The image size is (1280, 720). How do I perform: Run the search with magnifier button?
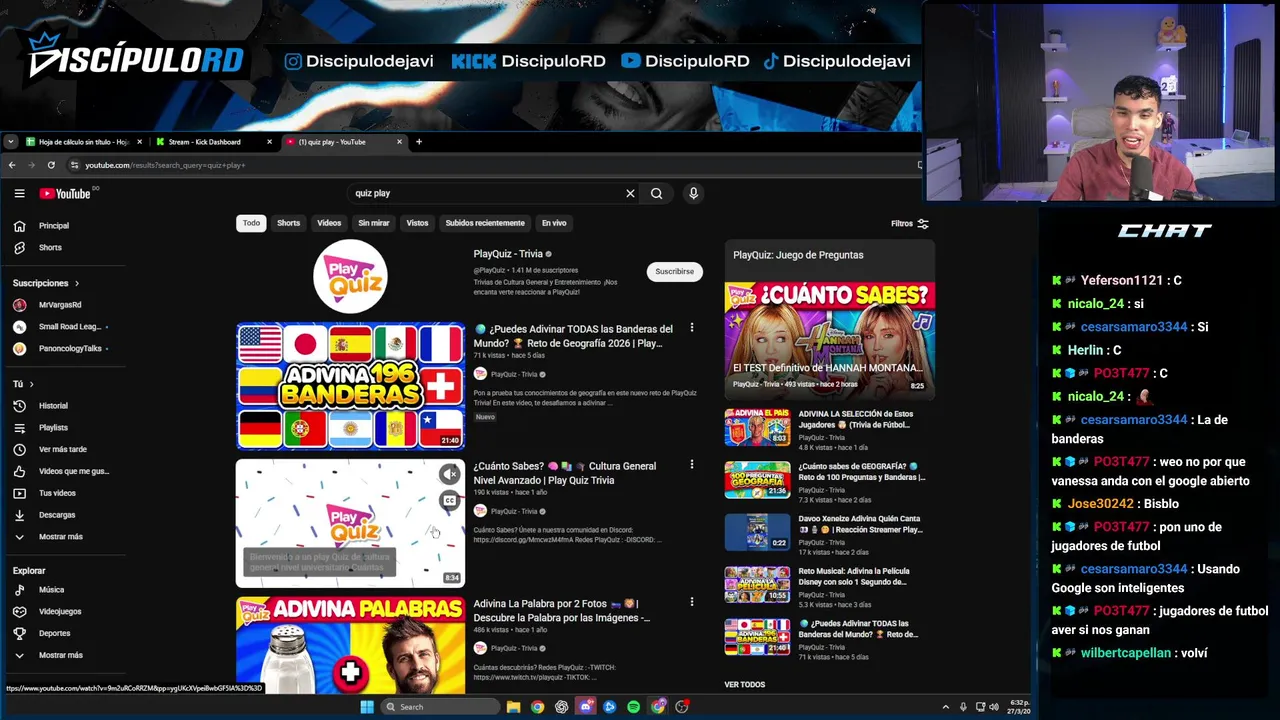656,193
